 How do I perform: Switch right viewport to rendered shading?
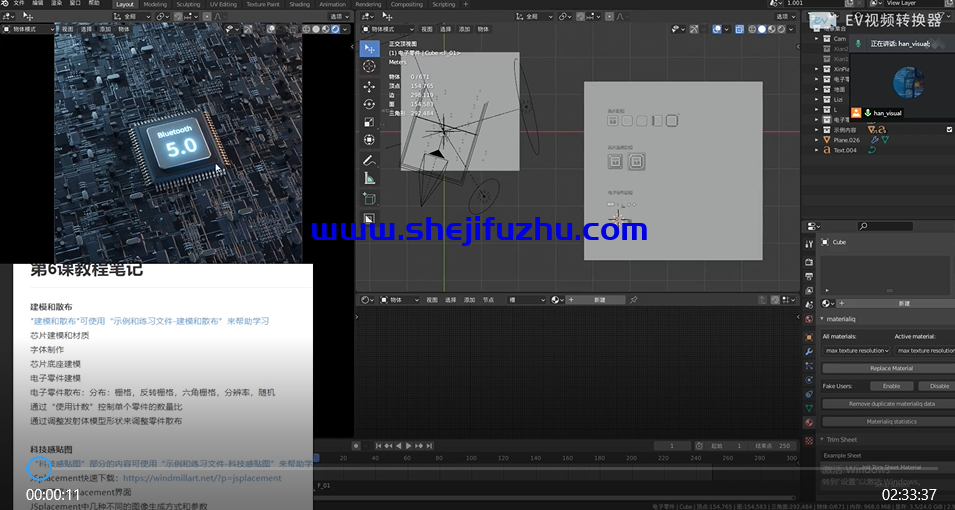(x=780, y=29)
